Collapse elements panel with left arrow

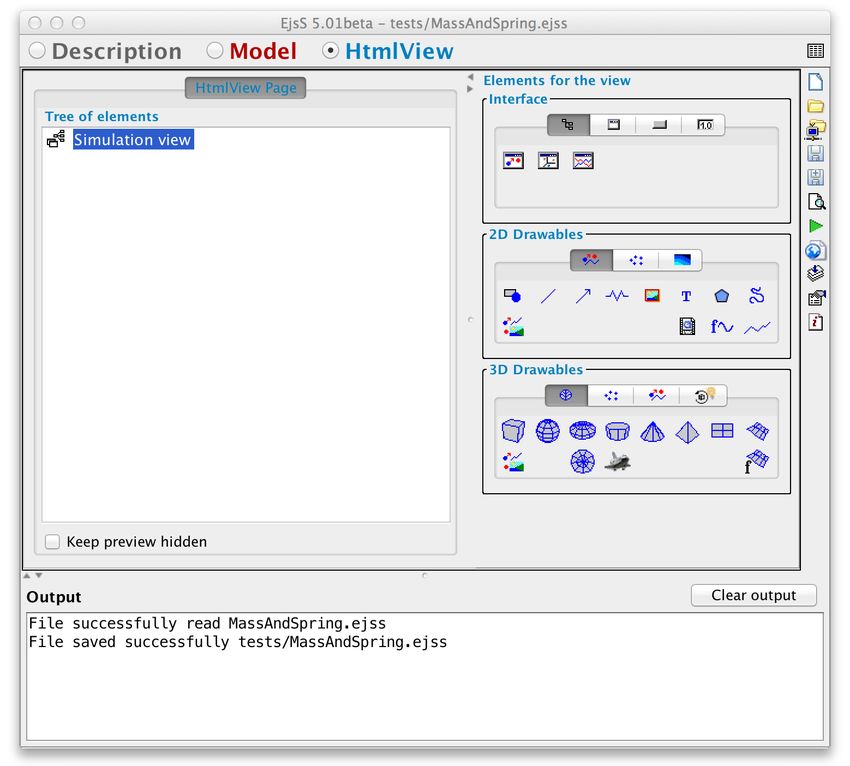click(470, 77)
